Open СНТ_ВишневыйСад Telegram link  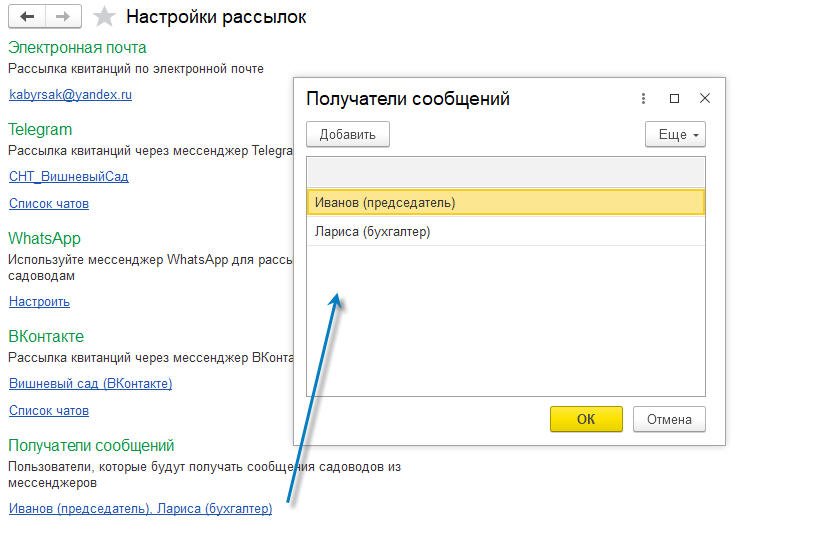click(x=68, y=176)
